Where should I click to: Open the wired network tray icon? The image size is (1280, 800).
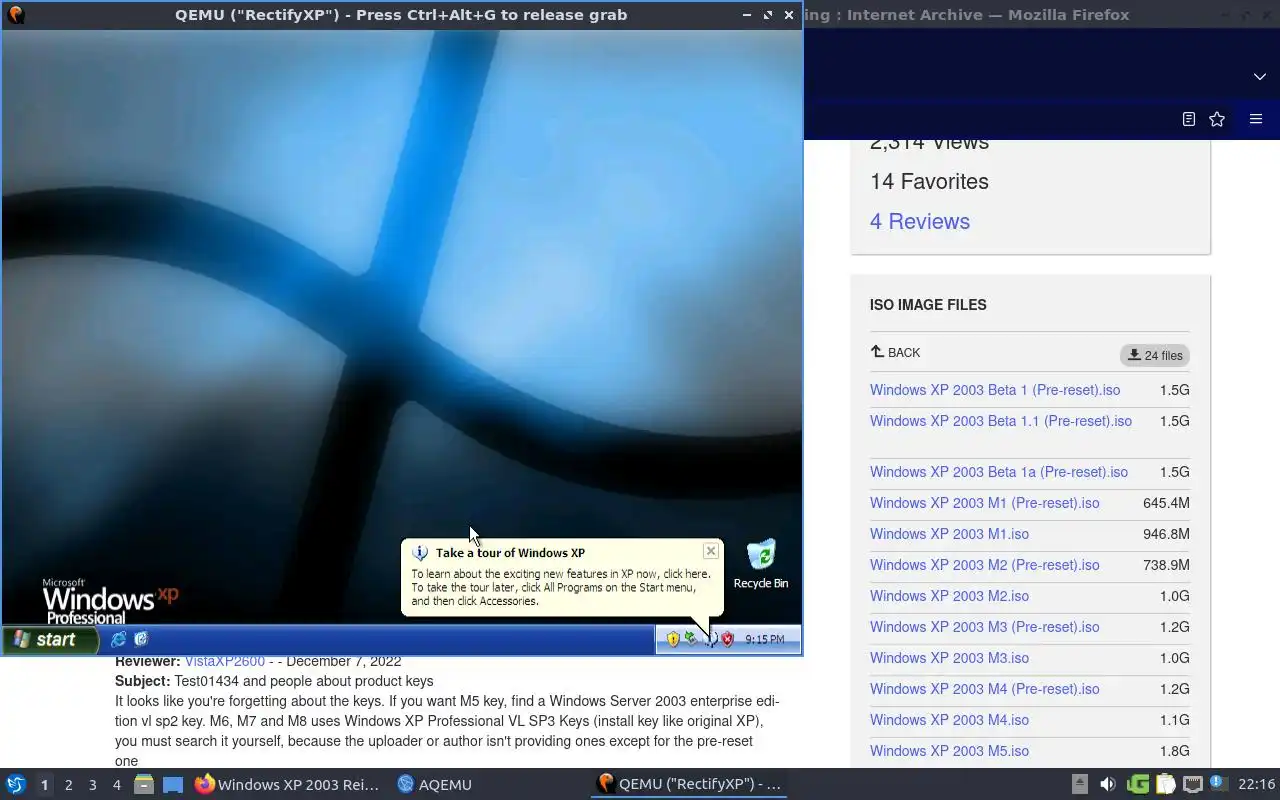tap(1192, 785)
